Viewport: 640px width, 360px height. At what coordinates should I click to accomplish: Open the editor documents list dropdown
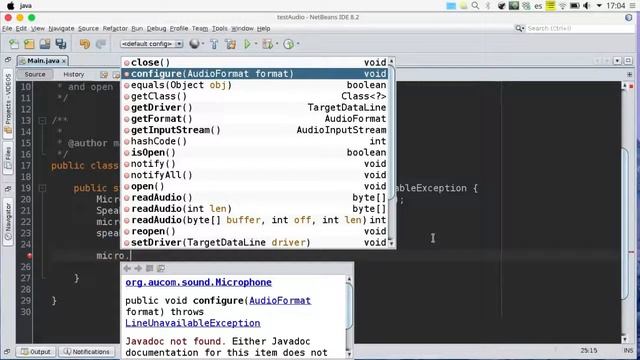click(617, 60)
